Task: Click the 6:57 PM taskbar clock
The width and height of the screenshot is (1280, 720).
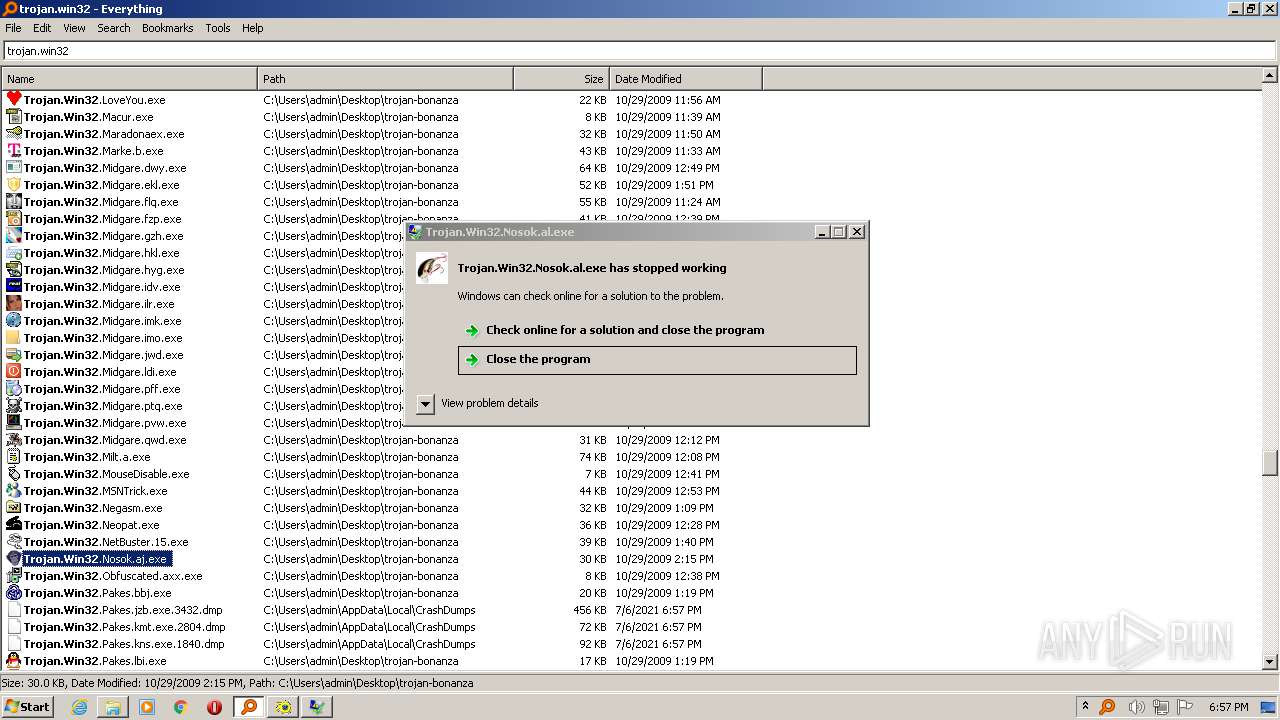Action: click(x=1228, y=707)
